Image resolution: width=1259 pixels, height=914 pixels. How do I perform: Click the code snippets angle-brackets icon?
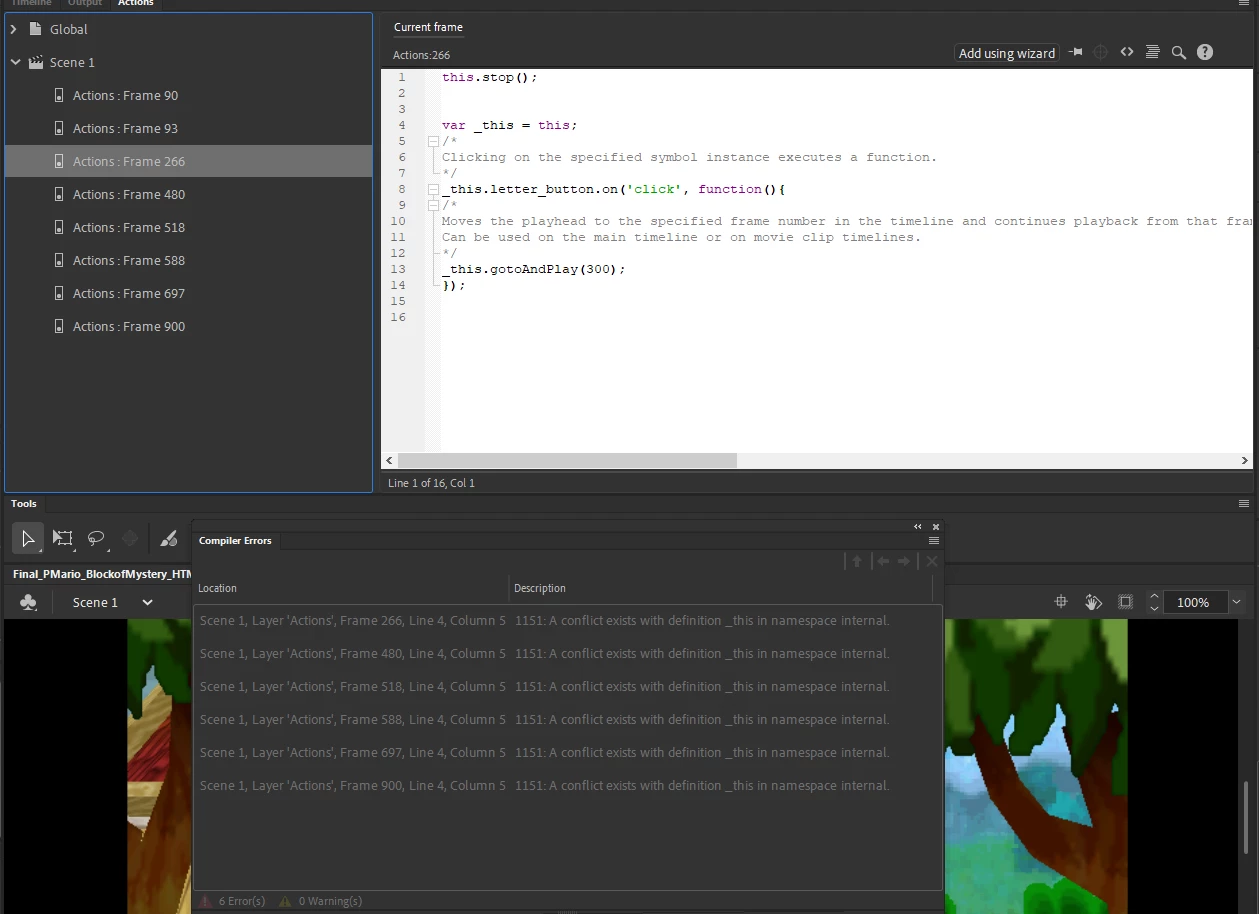(1127, 52)
